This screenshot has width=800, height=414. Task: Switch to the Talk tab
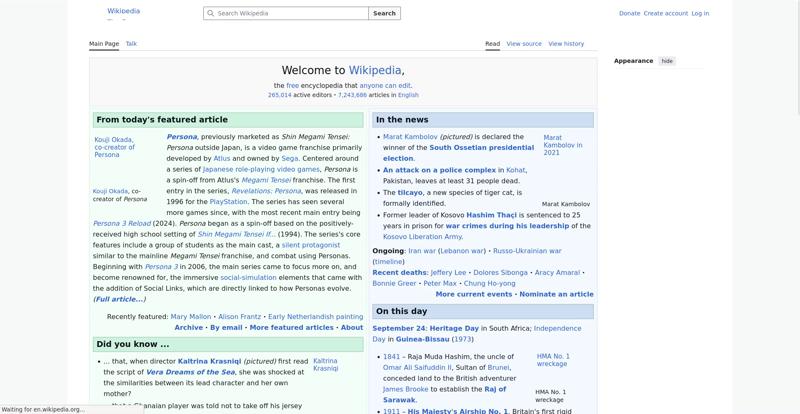(131, 44)
